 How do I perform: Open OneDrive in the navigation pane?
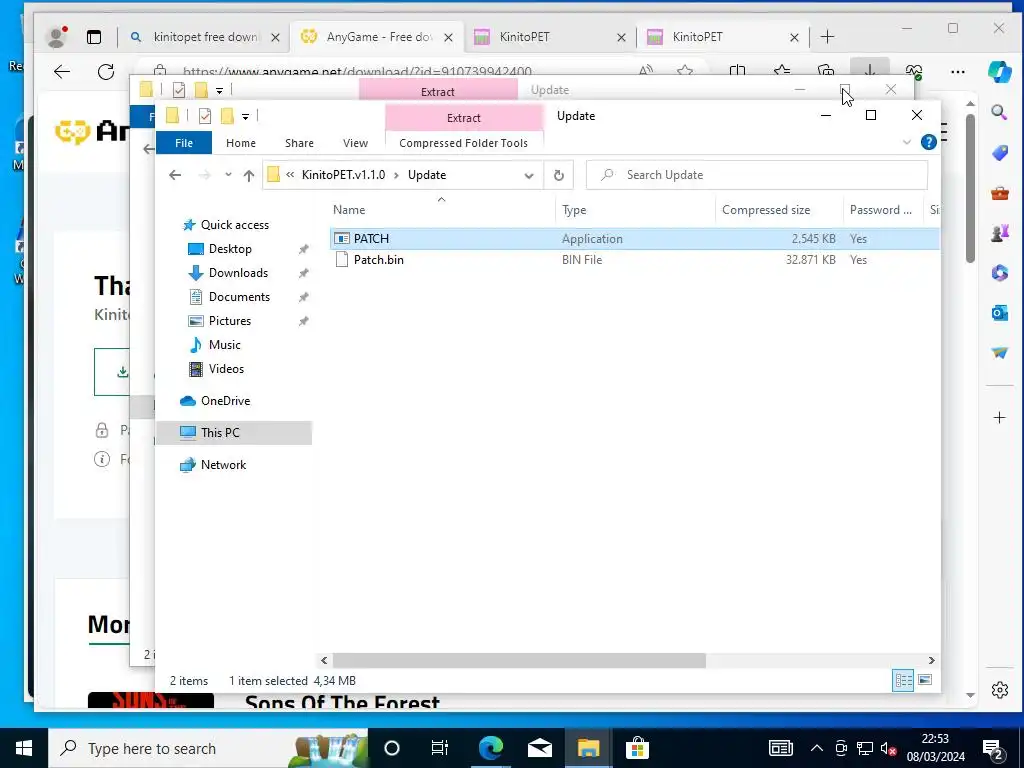click(x=225, y=401)
